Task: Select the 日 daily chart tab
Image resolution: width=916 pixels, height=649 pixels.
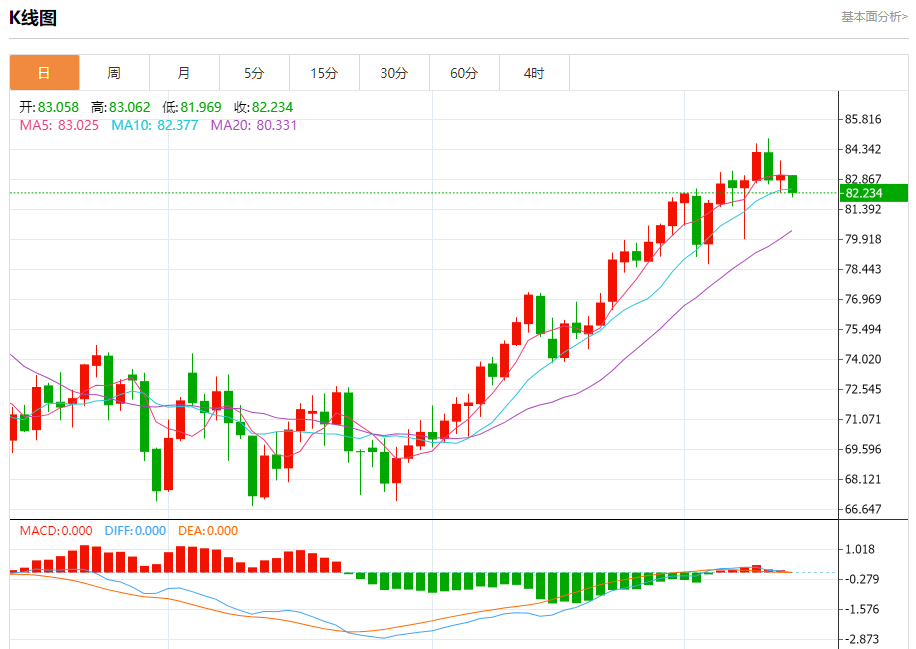Action: point(44,73)
